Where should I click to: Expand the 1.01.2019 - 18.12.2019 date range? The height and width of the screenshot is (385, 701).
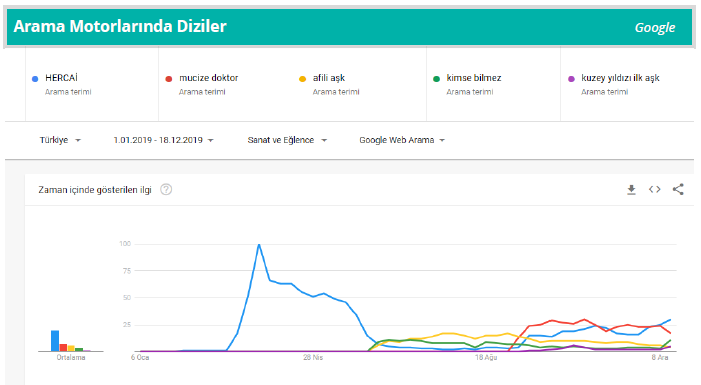[163, 140]
